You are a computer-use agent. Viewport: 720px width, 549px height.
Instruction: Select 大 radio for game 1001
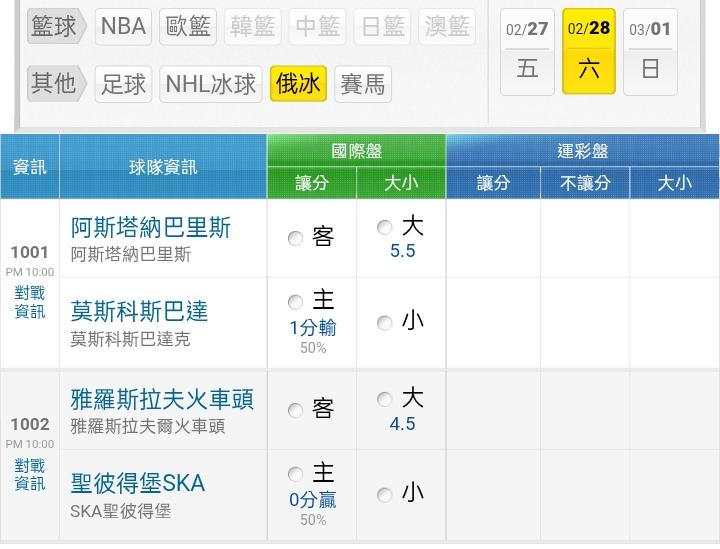coord(384,227)
